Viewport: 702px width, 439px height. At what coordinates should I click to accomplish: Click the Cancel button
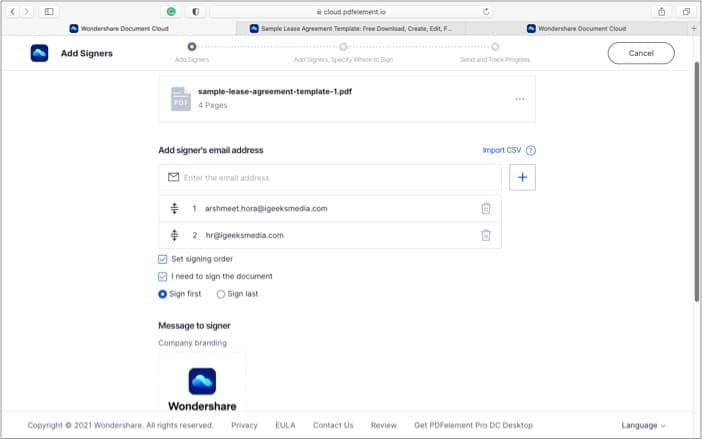[641, 53]
